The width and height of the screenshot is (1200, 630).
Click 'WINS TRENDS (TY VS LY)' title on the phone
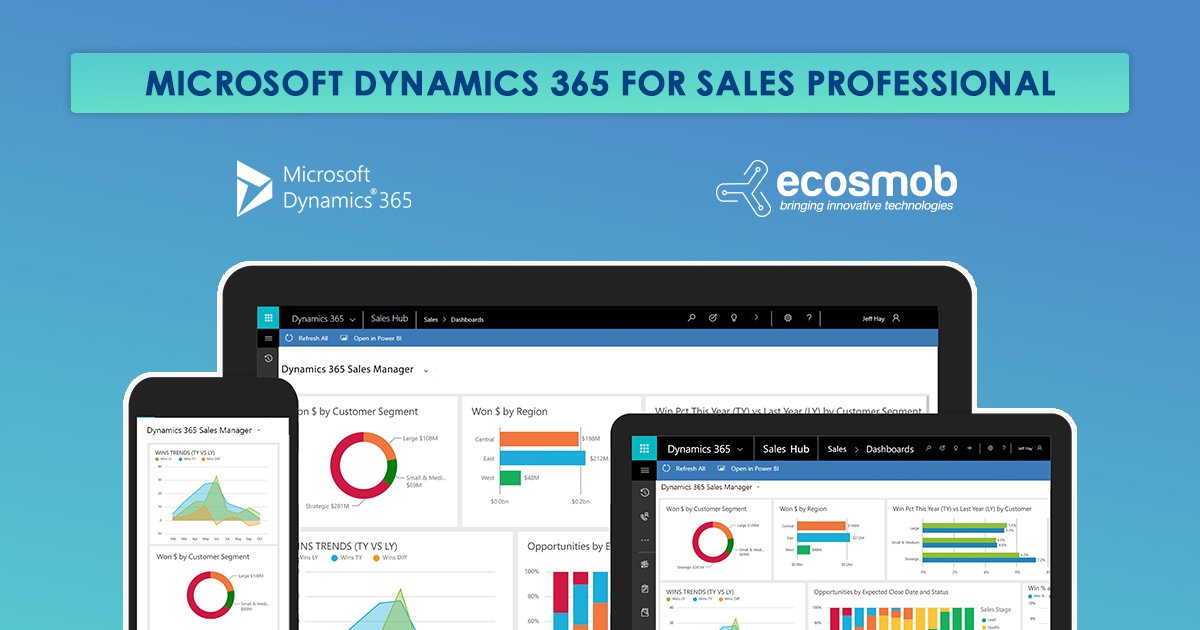coord(187,452)
